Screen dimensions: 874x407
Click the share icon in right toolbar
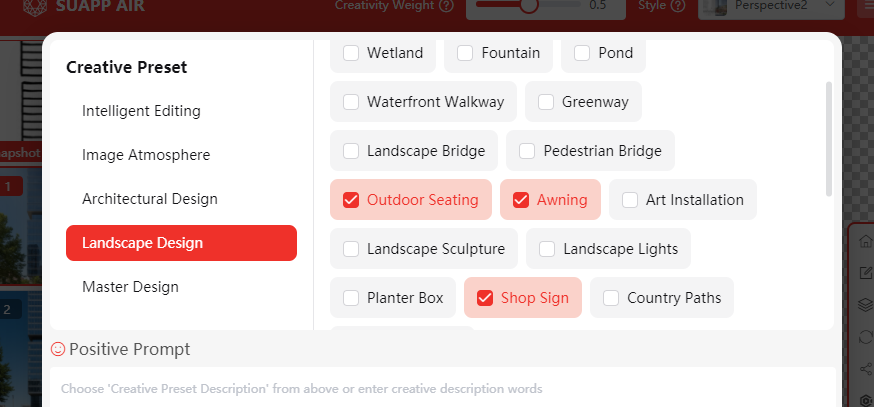(x=866, y=369)
